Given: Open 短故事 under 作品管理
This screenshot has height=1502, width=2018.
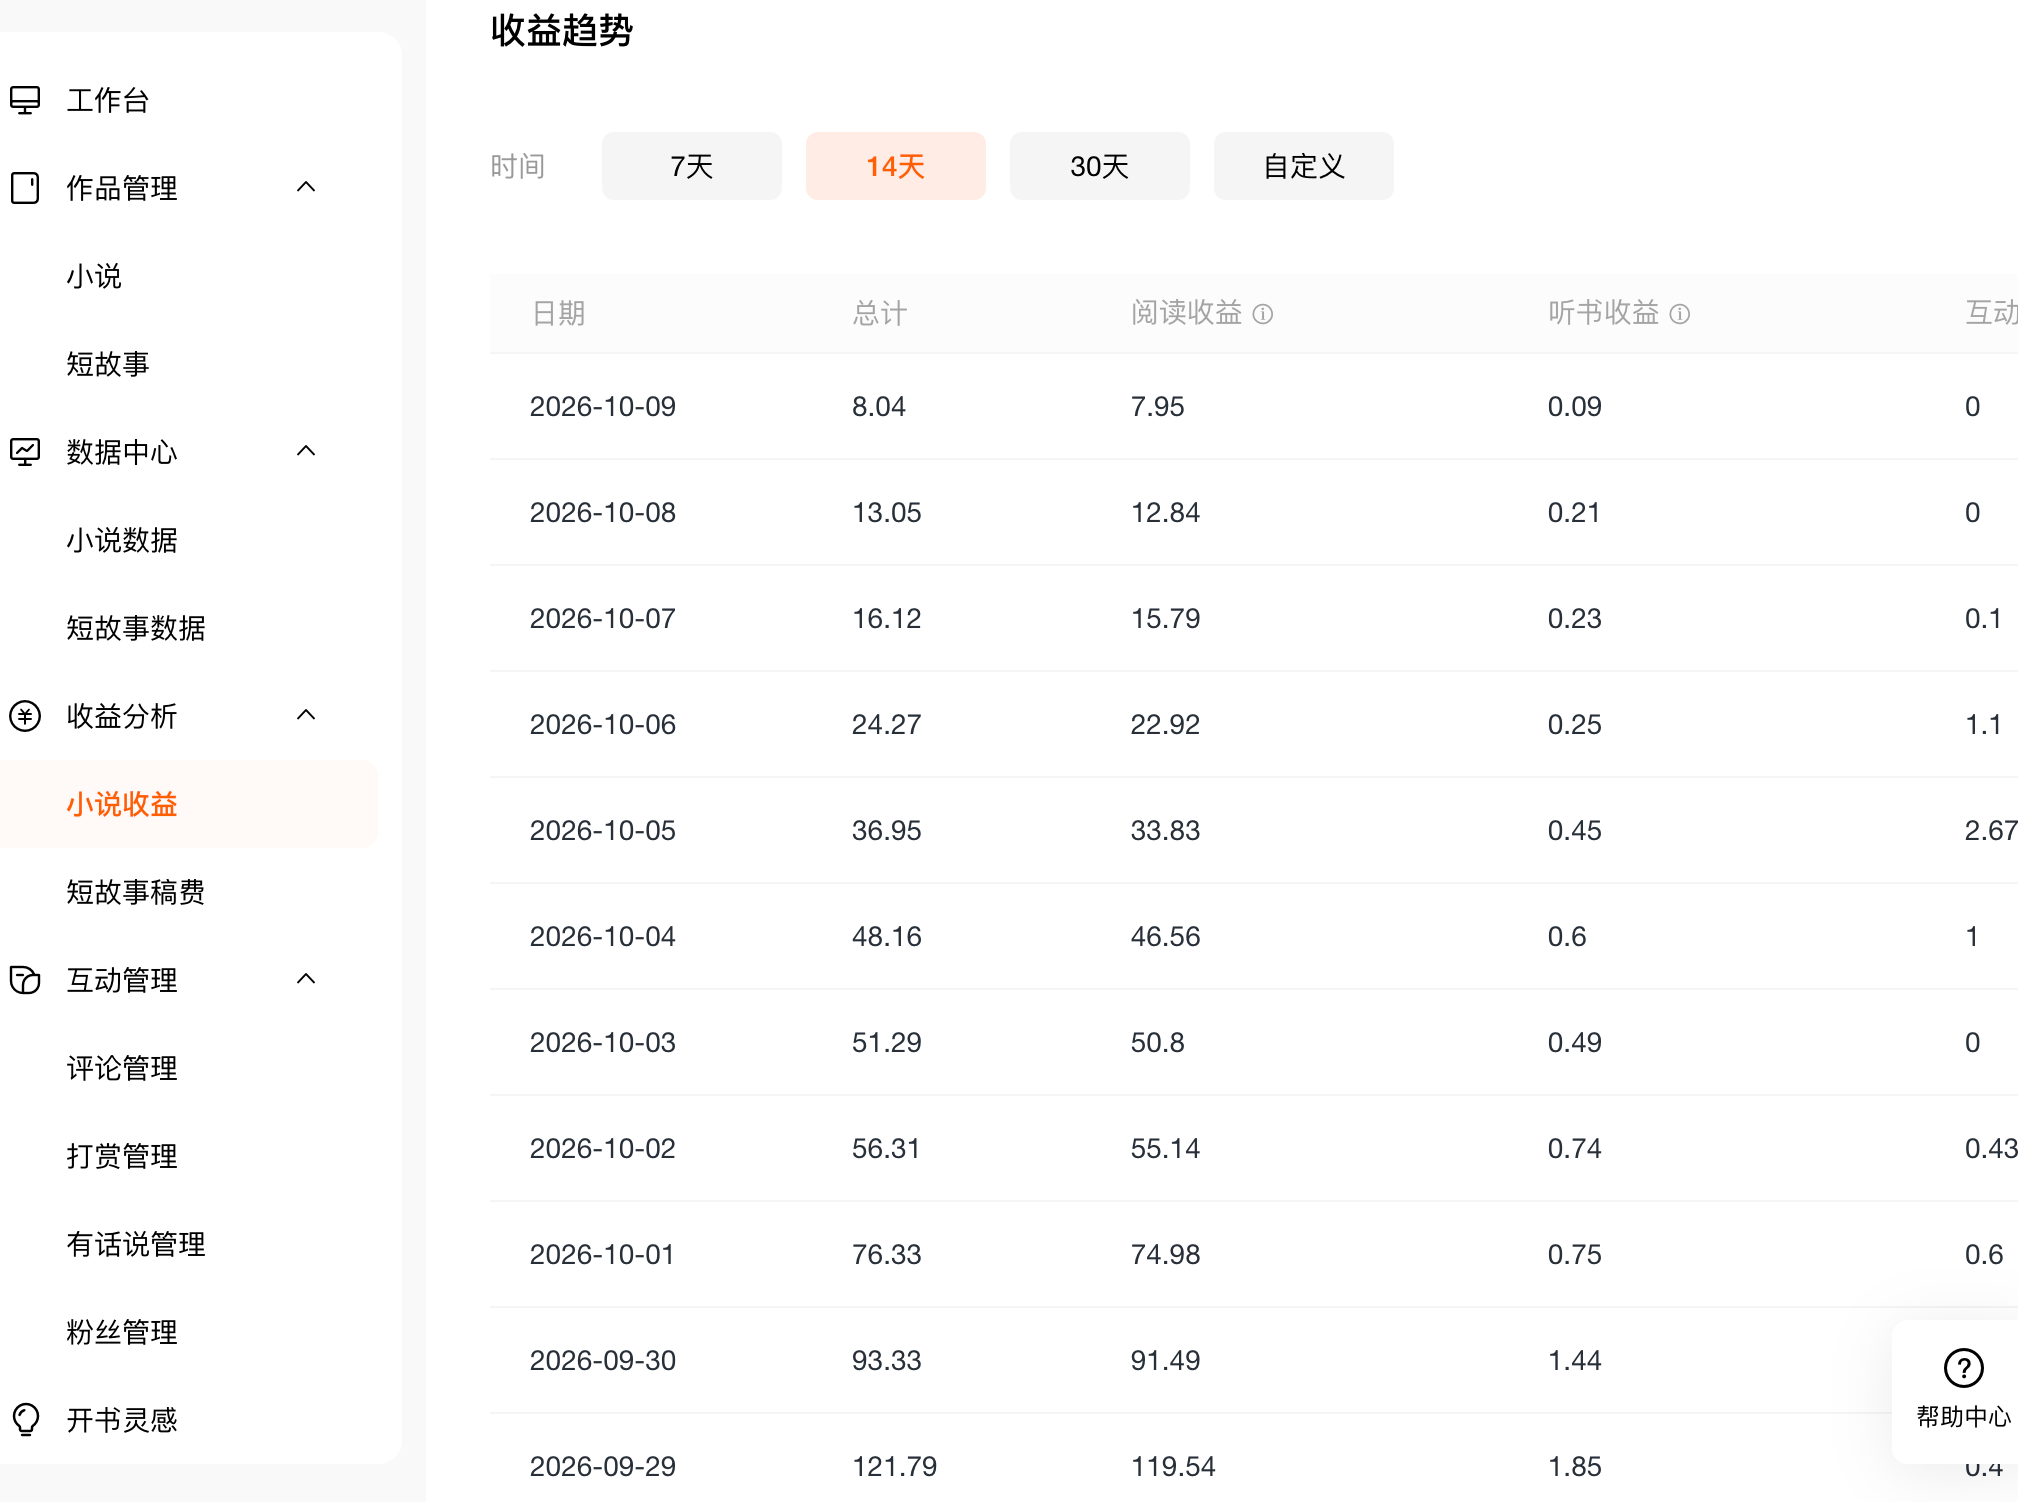Looking at the screenshot, I should coord(108,364).
